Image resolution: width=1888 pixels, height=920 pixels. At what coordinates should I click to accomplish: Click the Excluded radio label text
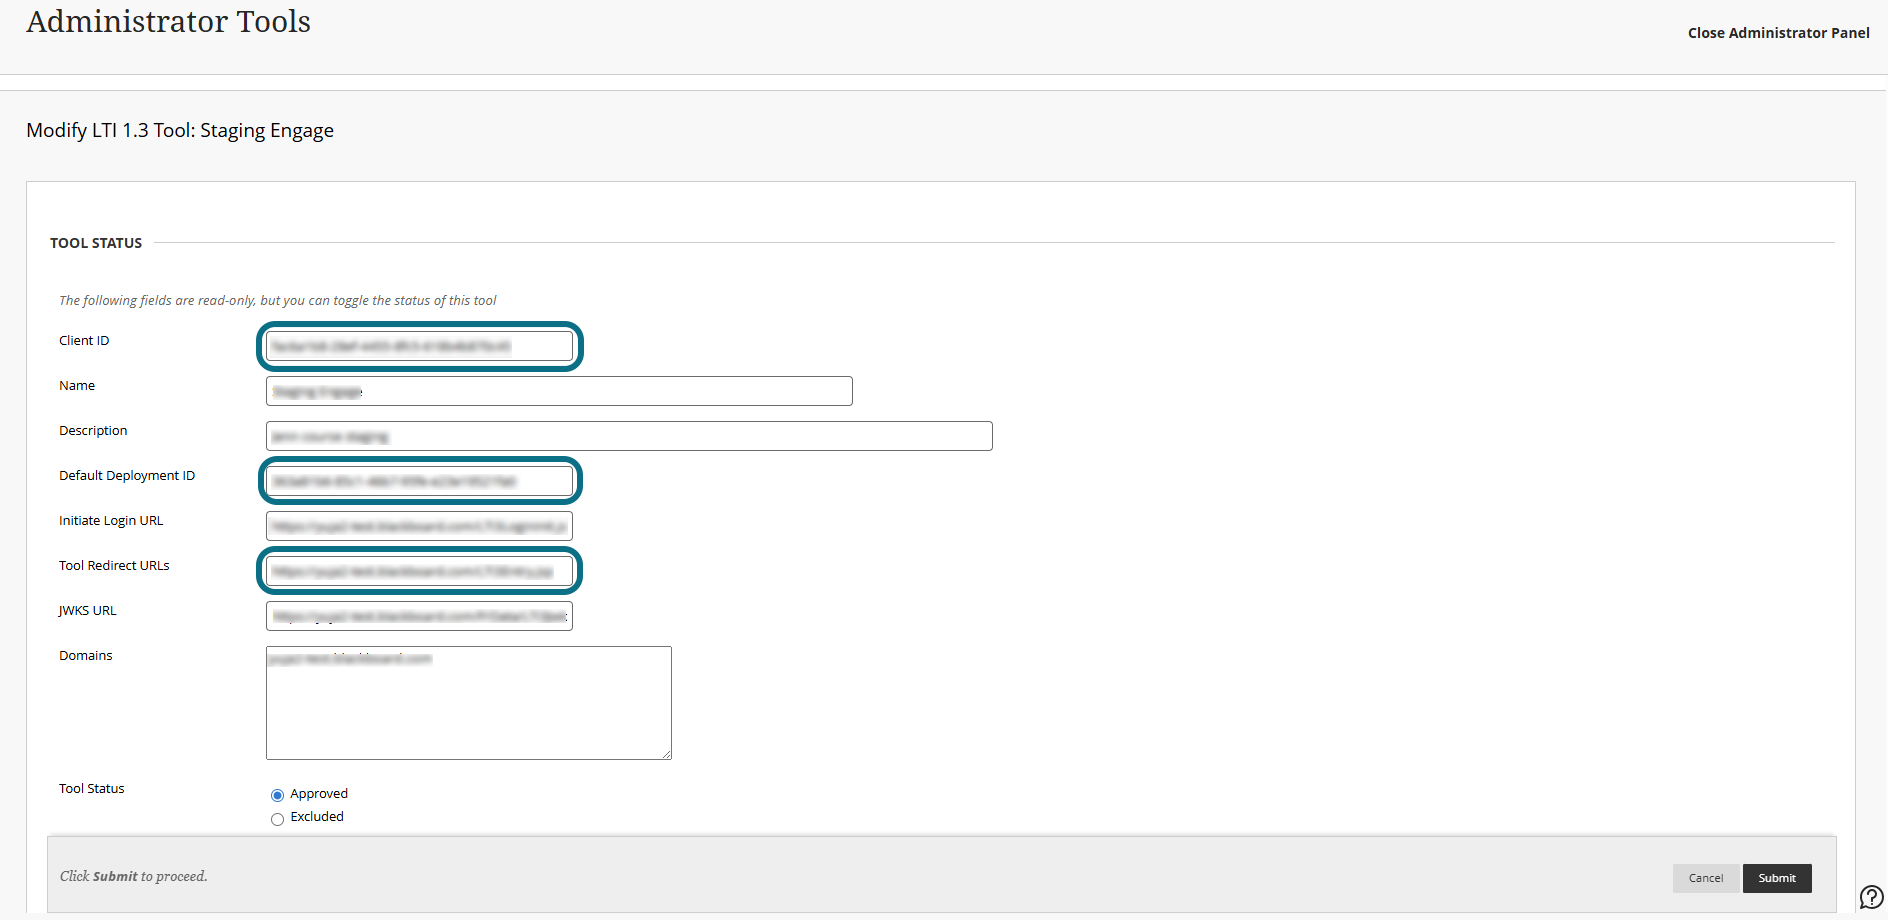pyautogui.click(x=317, y=817)
